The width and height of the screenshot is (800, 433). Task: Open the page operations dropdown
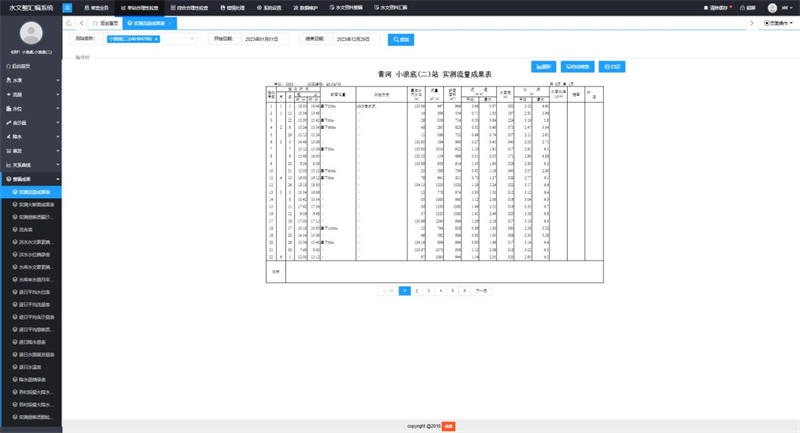779,22
